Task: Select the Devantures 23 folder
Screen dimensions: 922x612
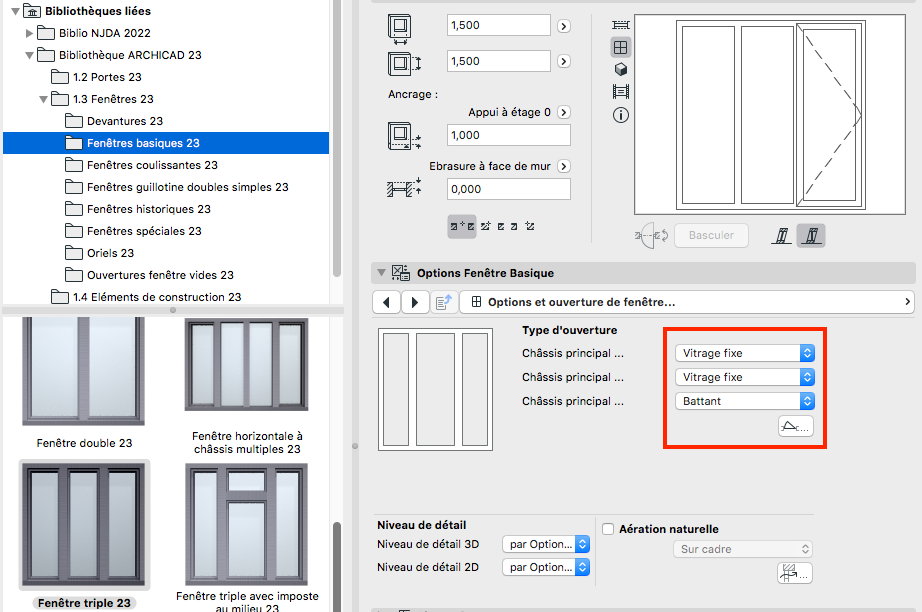Action: click(166, 121)
